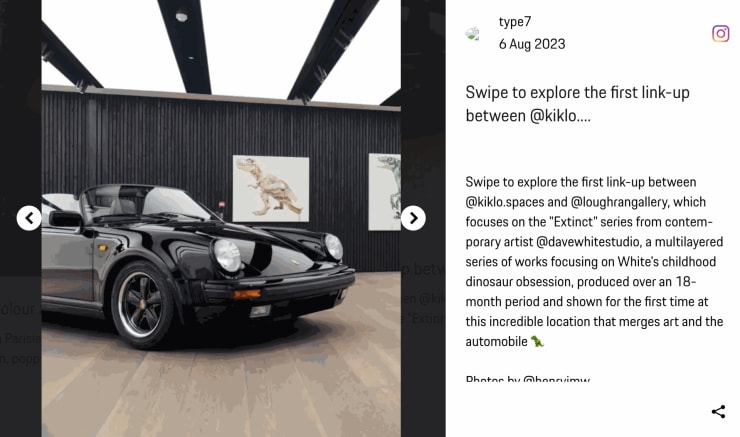Open the type7 account name
Viewport: 740px width, 437px height.
[515, 22]
